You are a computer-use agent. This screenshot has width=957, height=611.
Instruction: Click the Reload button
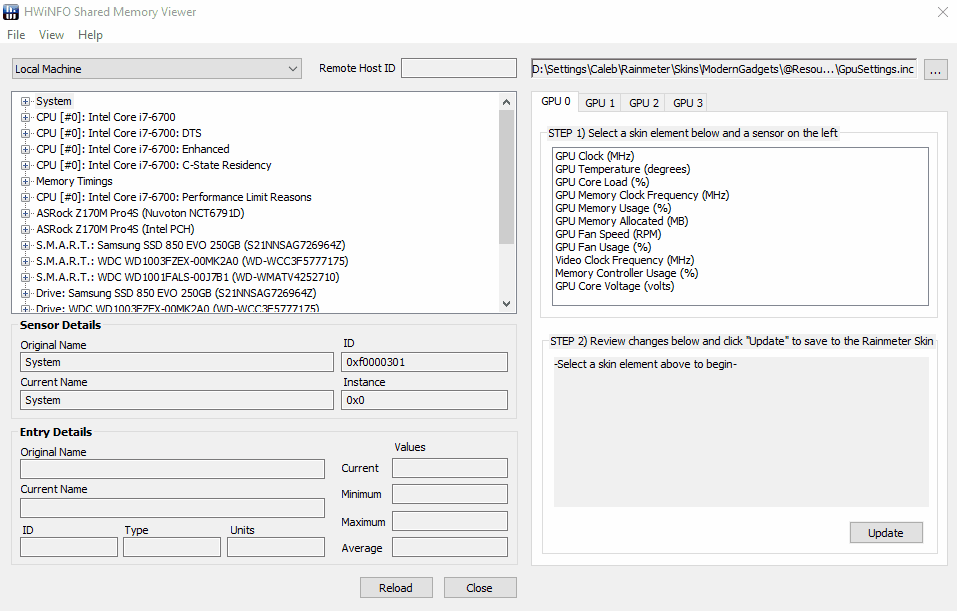[x=396, y=588]
